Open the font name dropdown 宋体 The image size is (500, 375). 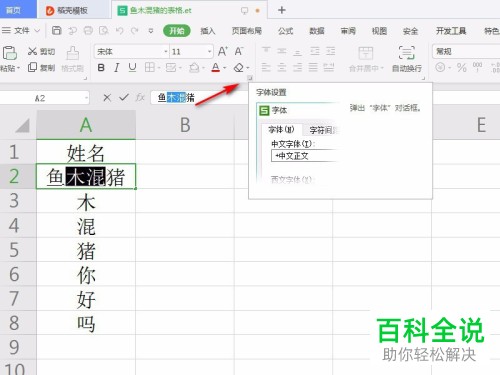tap(166, 52)
